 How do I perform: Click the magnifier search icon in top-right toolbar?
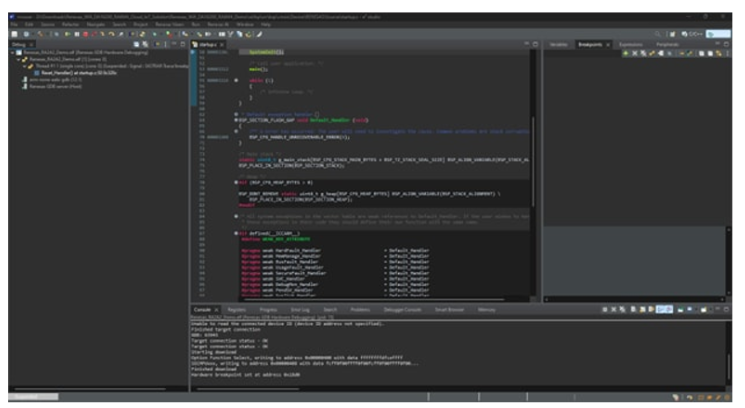[658, 34]
